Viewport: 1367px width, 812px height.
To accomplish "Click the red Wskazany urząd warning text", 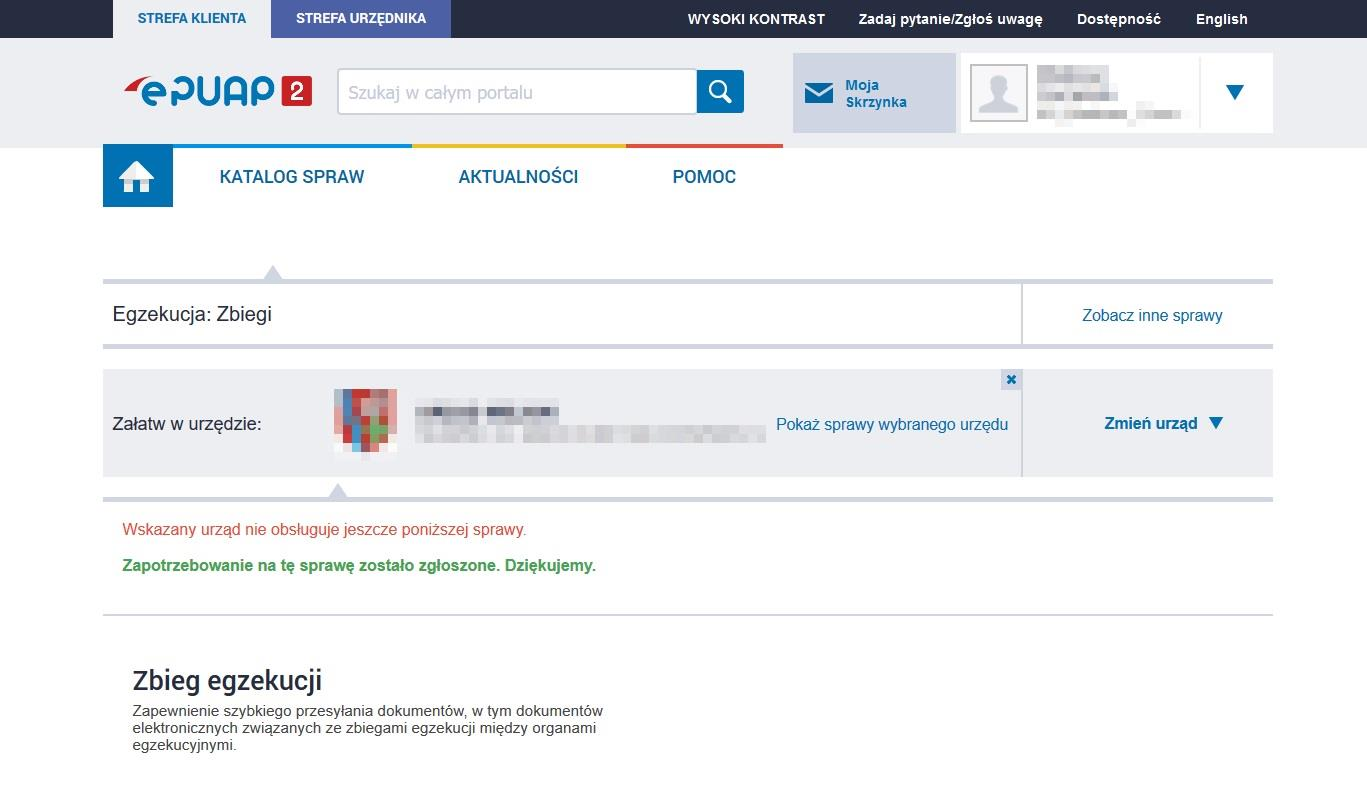I will coord(324,529).
